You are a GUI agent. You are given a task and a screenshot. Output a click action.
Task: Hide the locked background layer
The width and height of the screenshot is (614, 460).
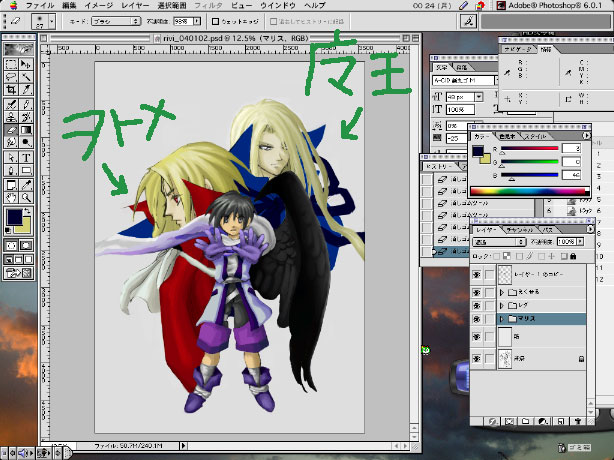[477, 359]
